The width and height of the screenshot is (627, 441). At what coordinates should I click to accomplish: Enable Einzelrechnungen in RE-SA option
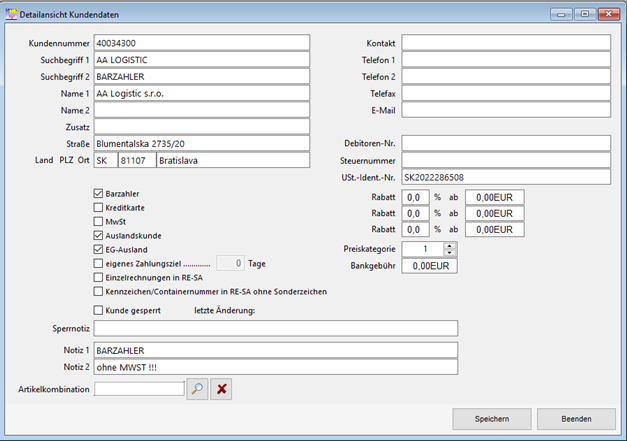[x=97, y=277]
